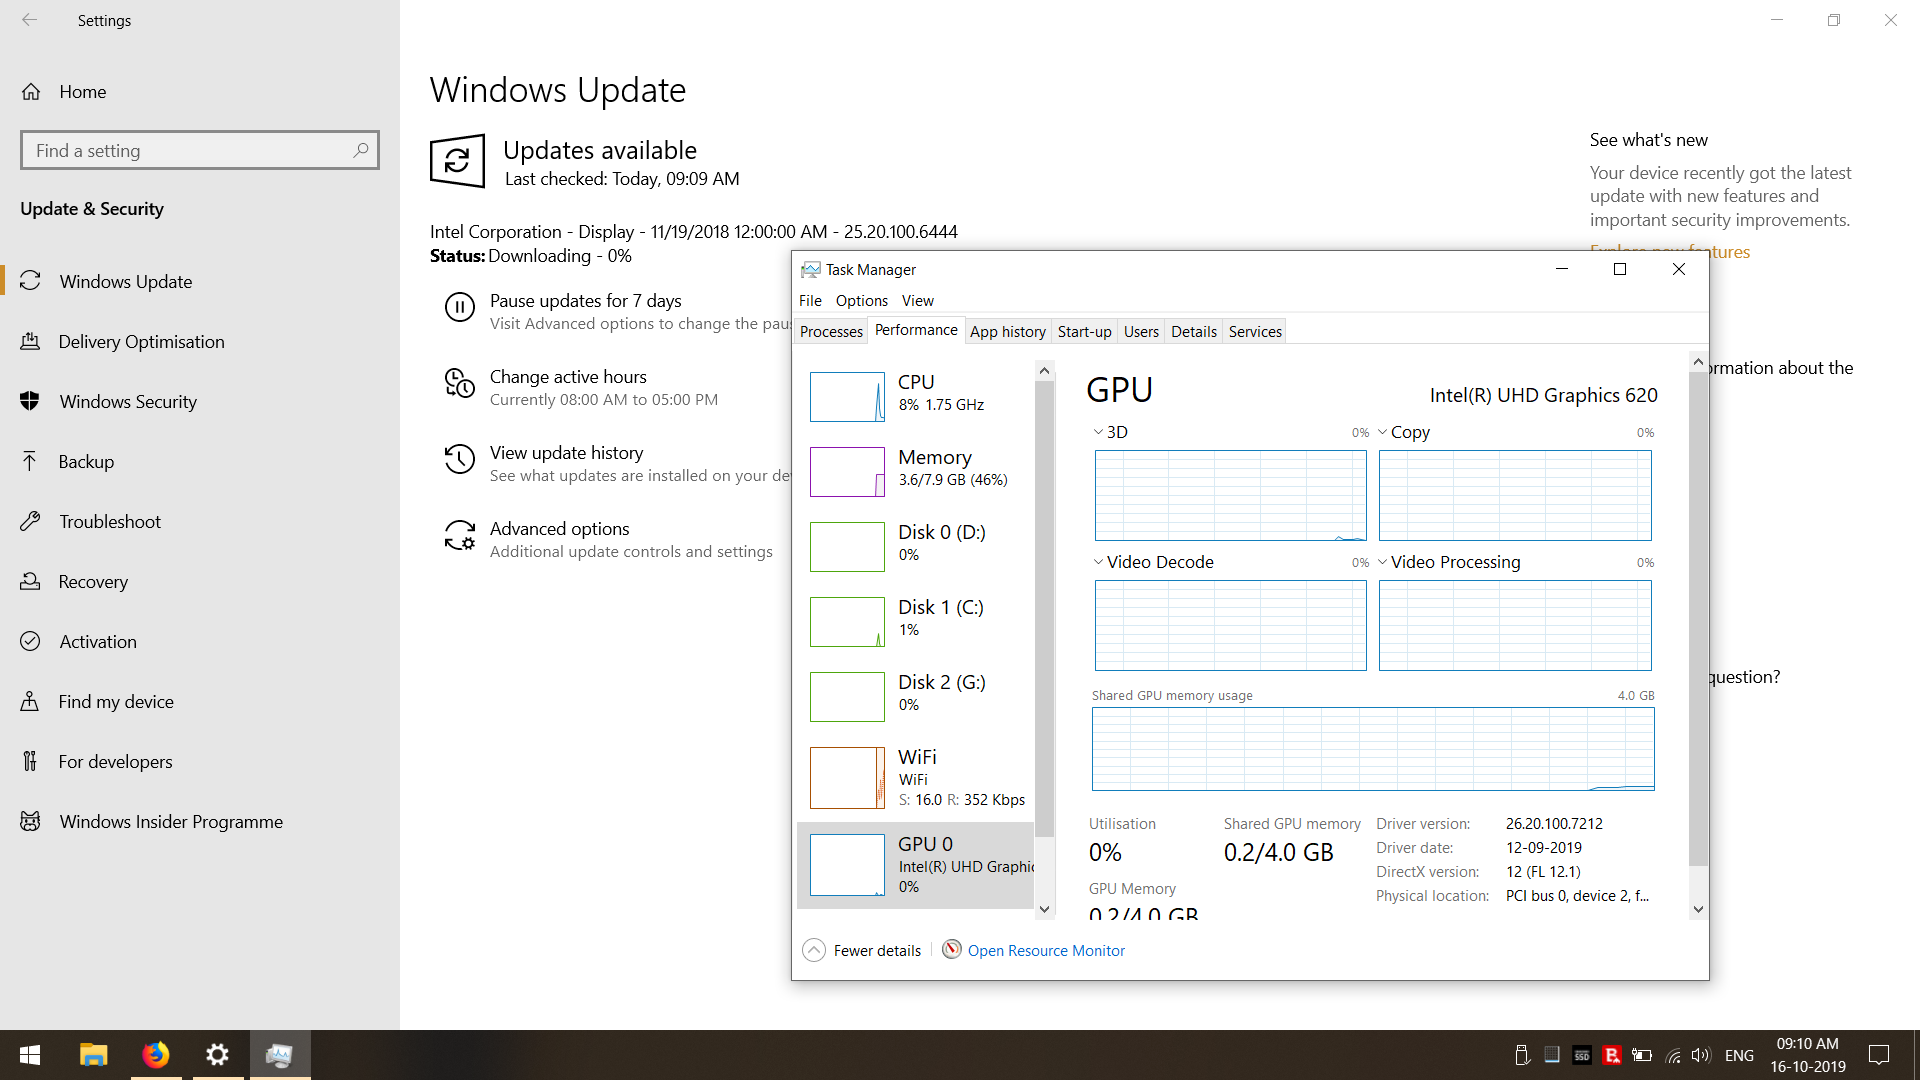This screenshot has height=1080, width=1920.
Task: Launch Firefox from the taskbar
Action: click(x=155, y=1055)
